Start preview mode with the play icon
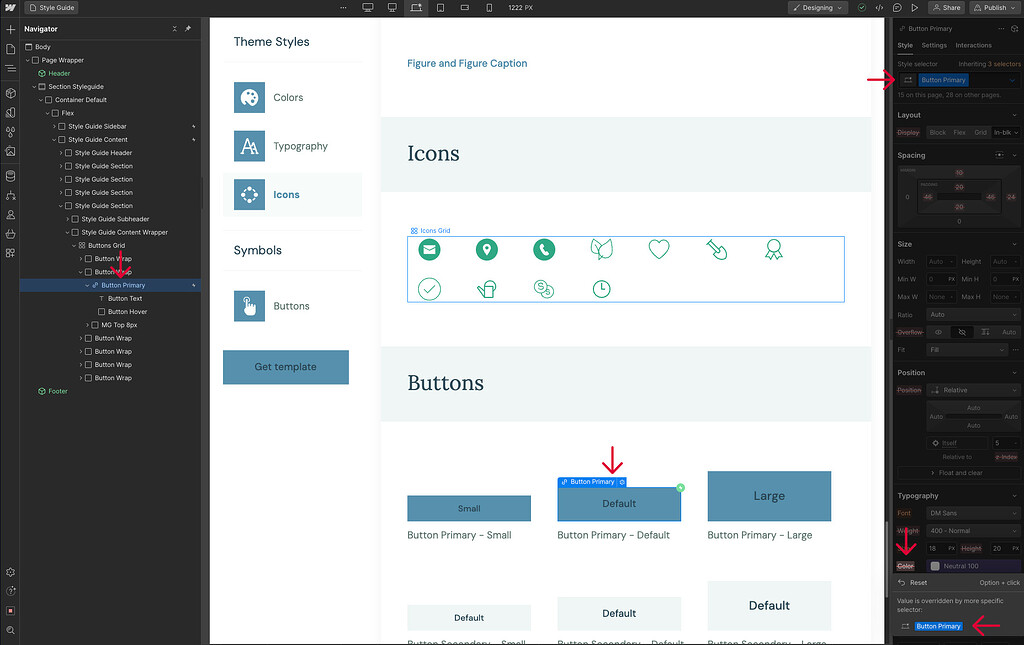 click(914, 7)
